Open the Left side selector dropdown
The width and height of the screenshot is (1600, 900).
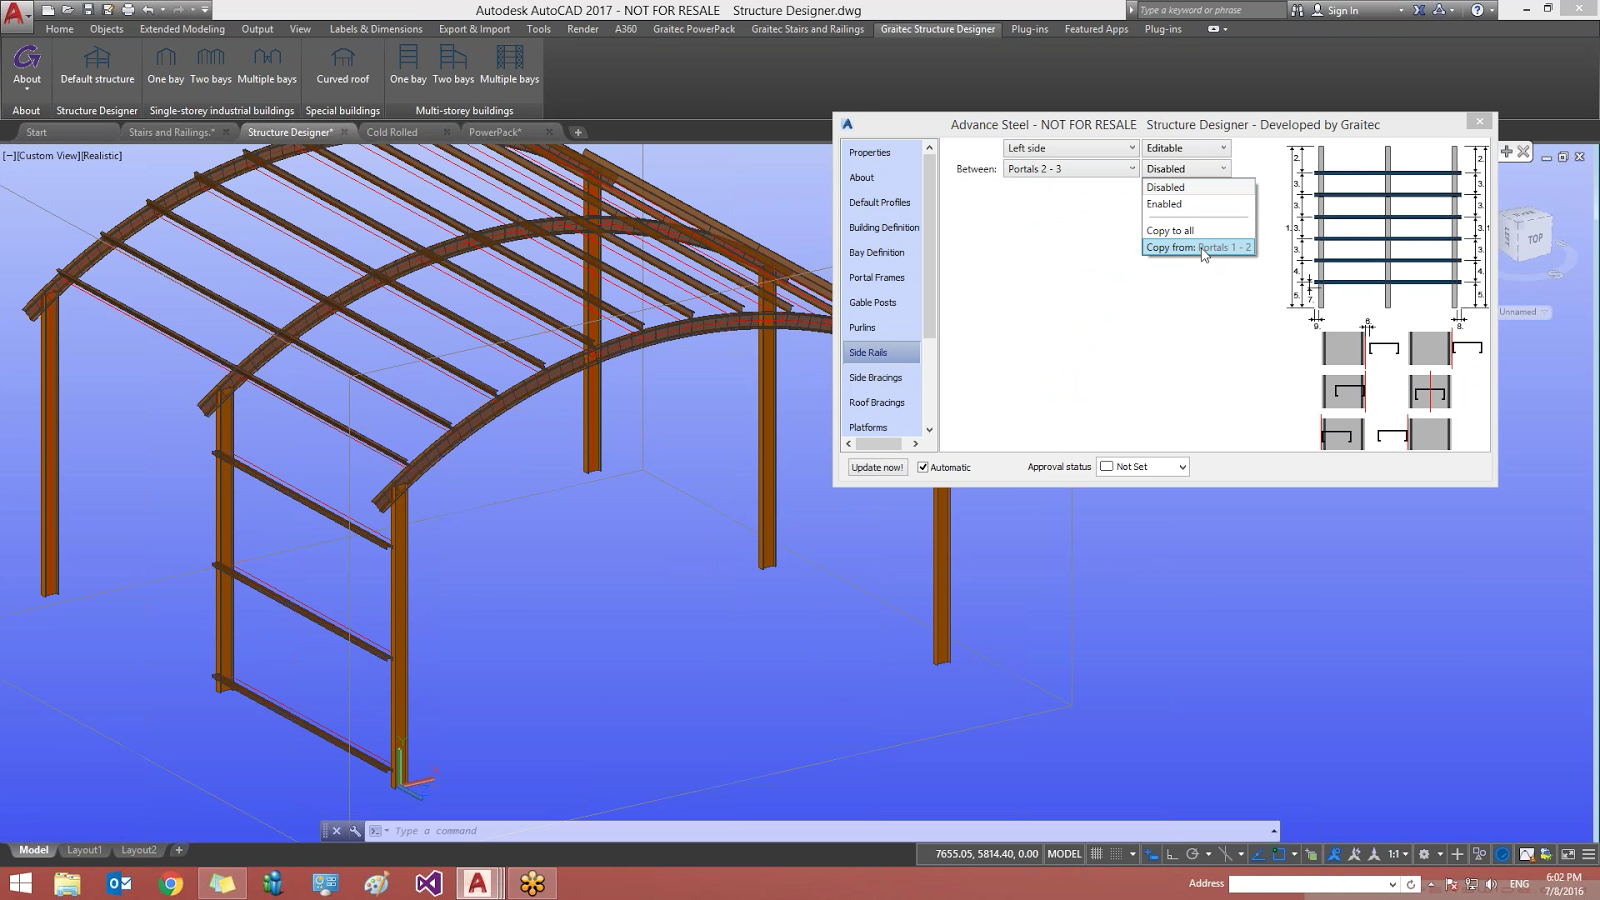click(x=1069, y=147)
